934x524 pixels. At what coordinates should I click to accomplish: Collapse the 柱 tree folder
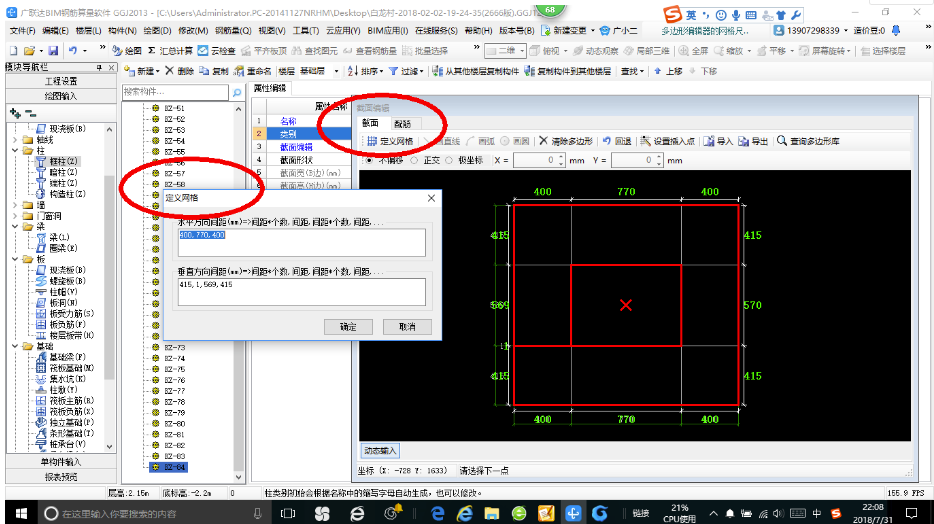15,151
